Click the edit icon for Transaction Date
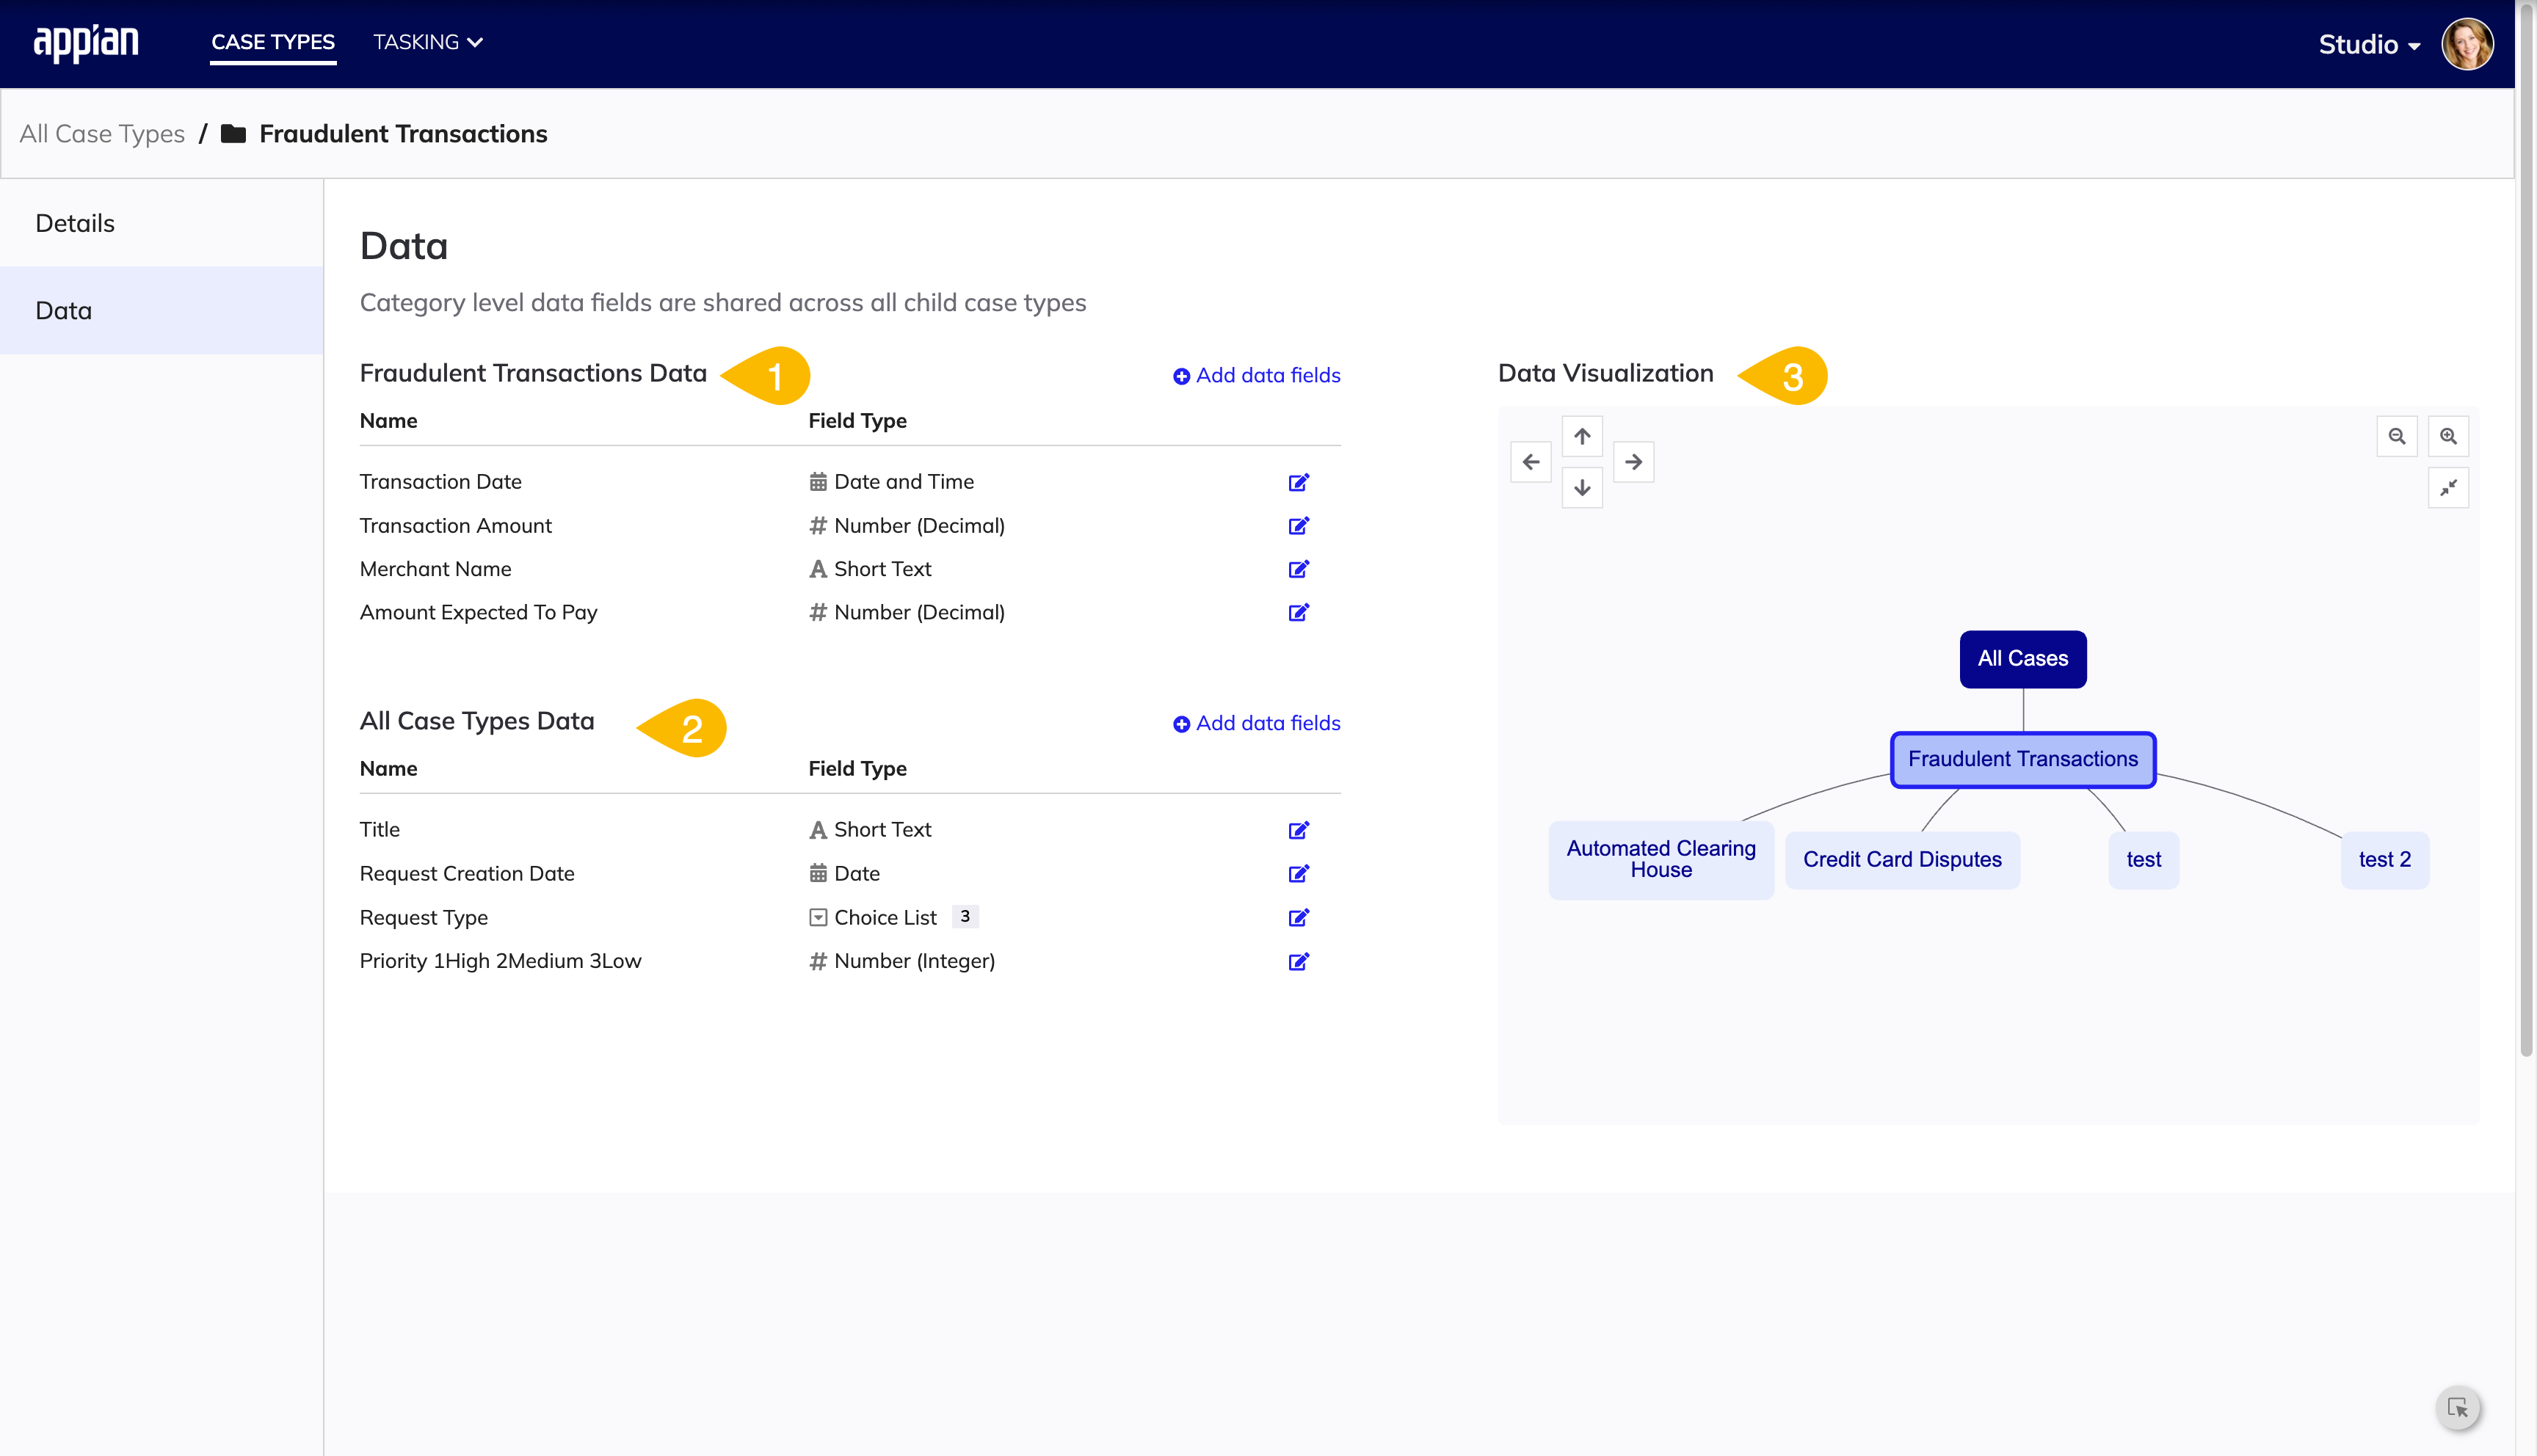Image resolution: width=2537 pixels, height=1456 pixels. pos(1298,481)
